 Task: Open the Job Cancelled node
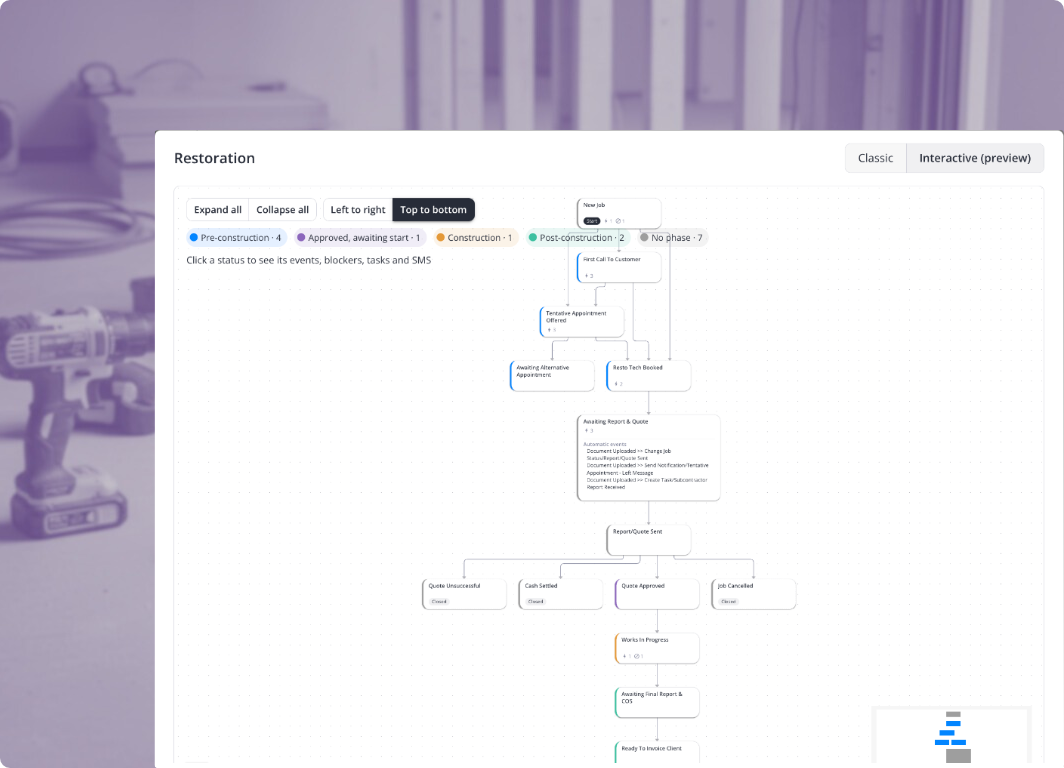click(753, 594)
